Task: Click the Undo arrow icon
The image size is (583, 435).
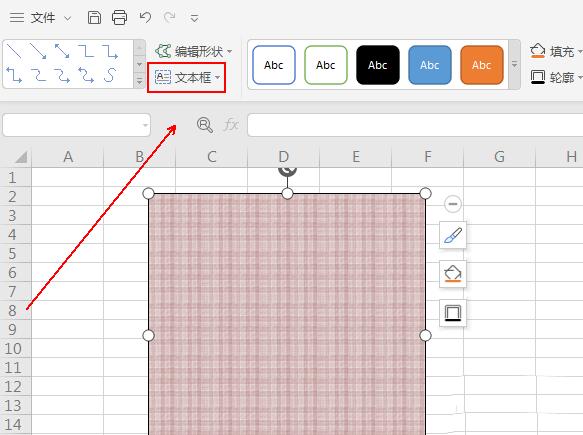Action: pos(145,17)
